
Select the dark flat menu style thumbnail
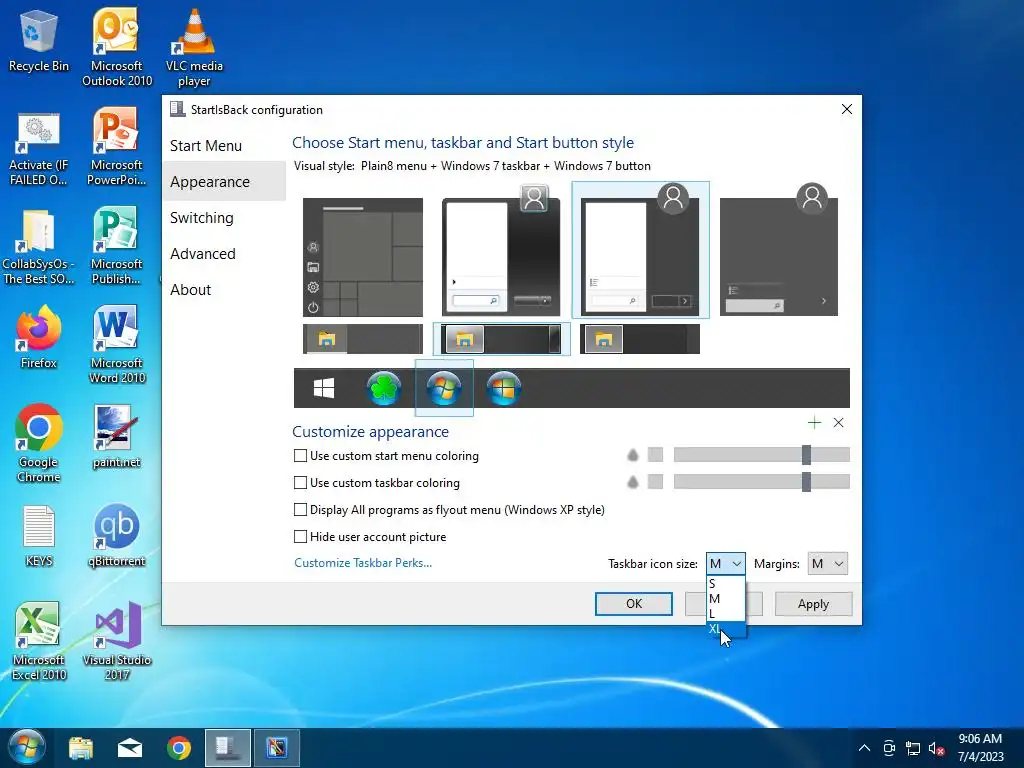778,251
